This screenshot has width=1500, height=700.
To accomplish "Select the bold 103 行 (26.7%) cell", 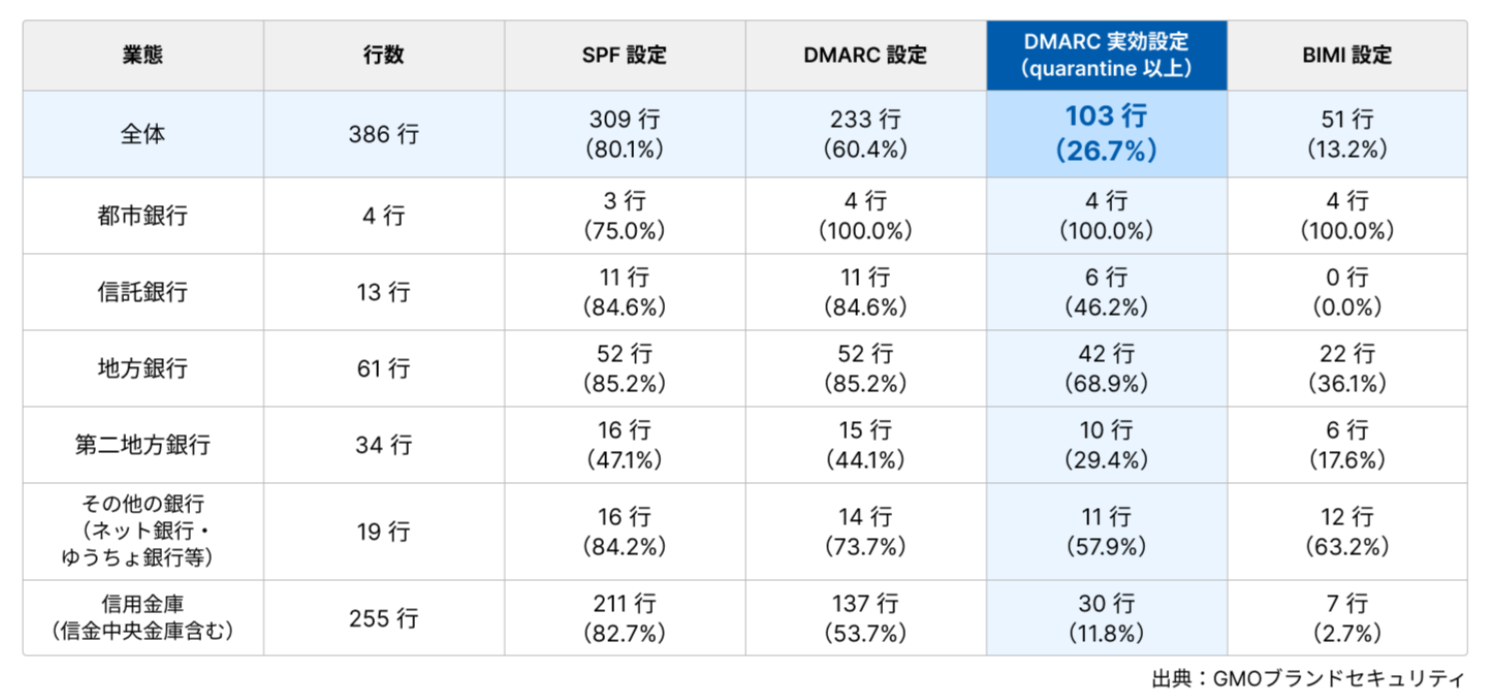I will tap(1107, 134).
